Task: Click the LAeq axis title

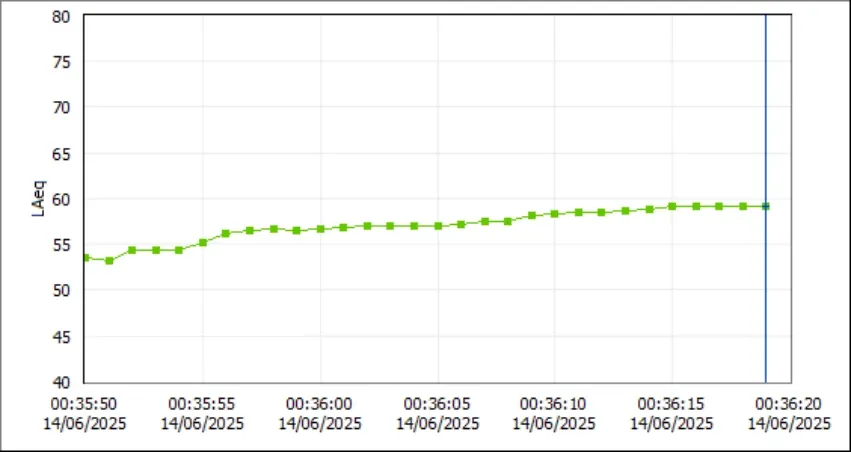Action: (x=39, y=199)
